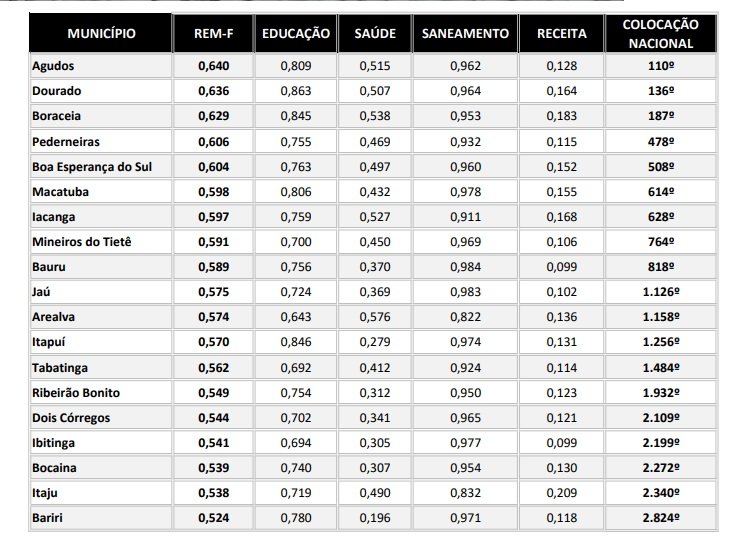Click the Boa Esperança do Sul row name
This screenshot has height=538, width=733.
tap(92, 167)
